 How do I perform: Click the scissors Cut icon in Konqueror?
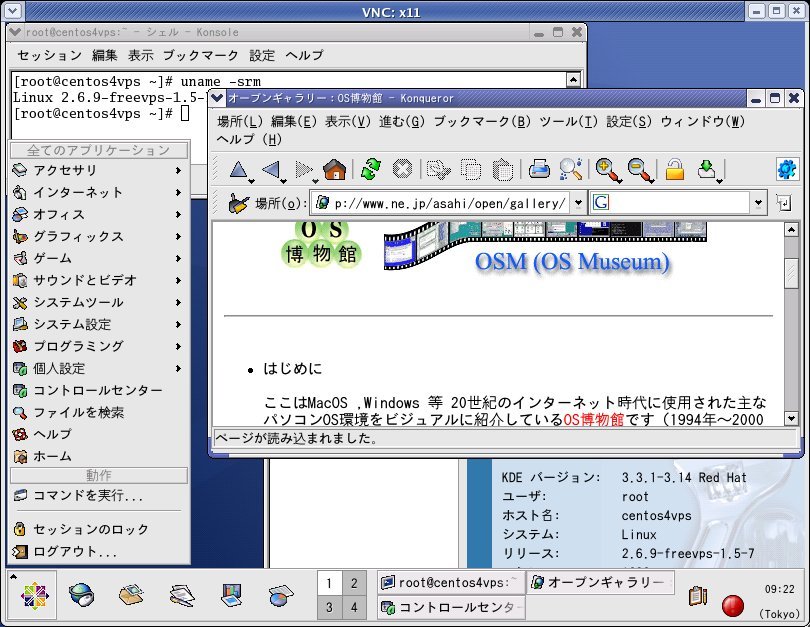(x=438, y=169)
